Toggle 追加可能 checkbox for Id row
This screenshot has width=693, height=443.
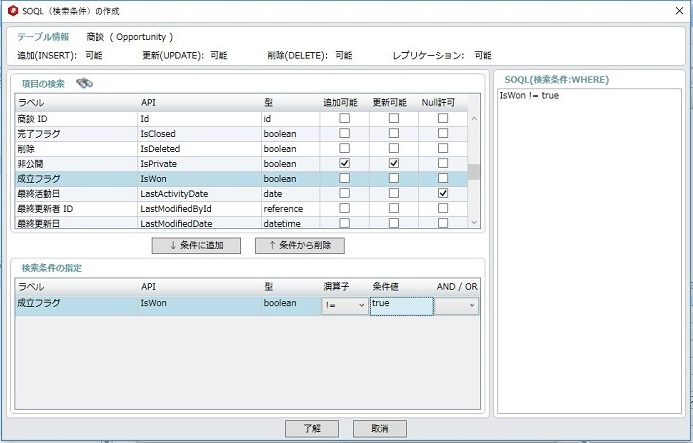point(344,118)
